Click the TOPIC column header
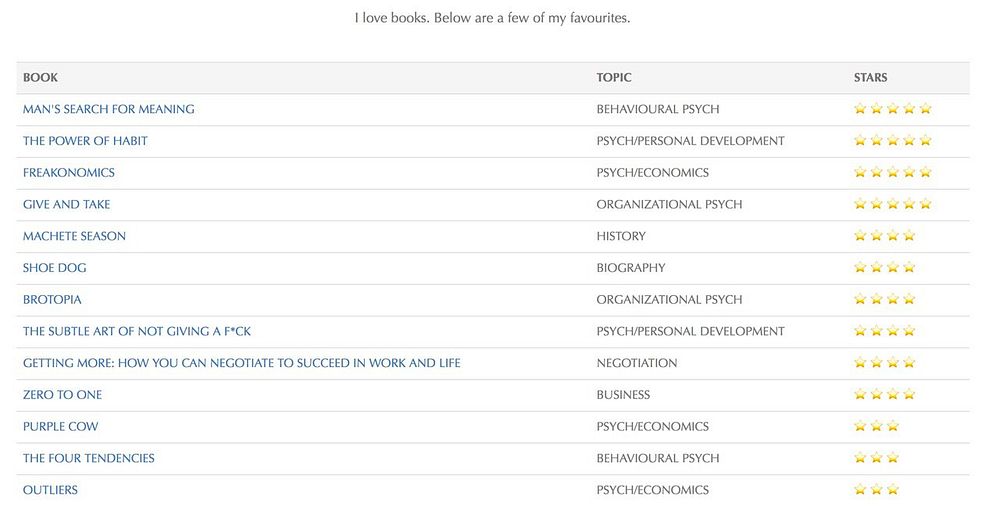 point(614,78)
